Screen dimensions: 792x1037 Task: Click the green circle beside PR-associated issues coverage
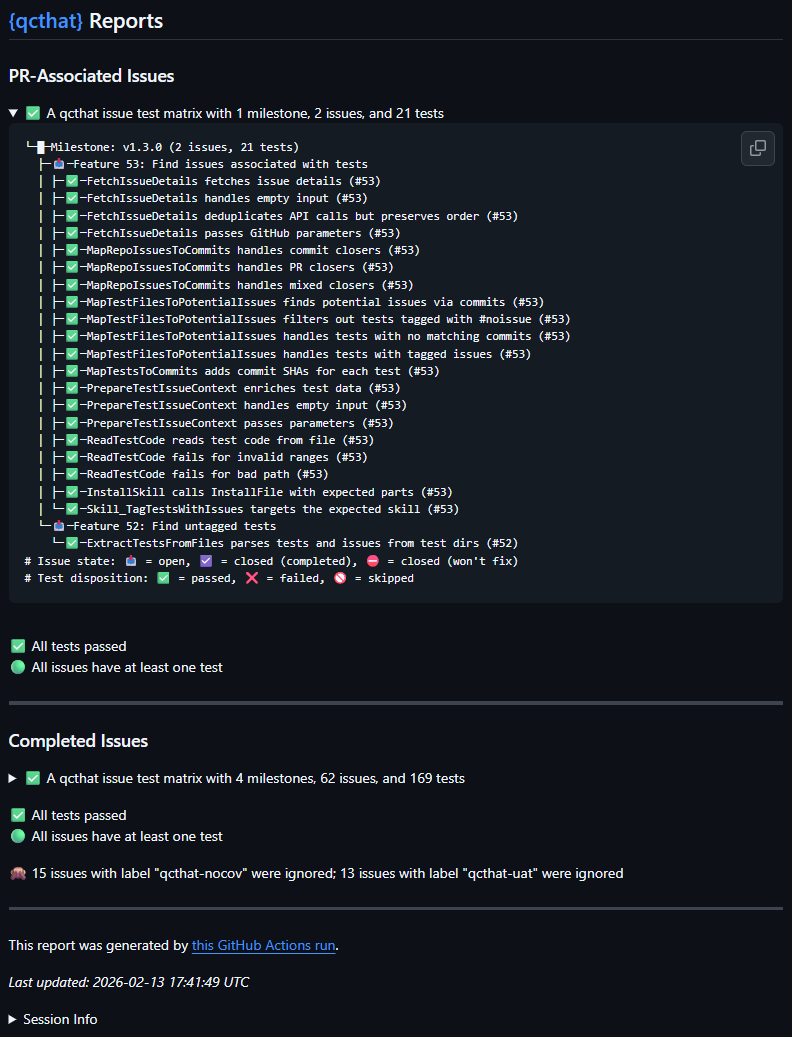tap(17, 667)
